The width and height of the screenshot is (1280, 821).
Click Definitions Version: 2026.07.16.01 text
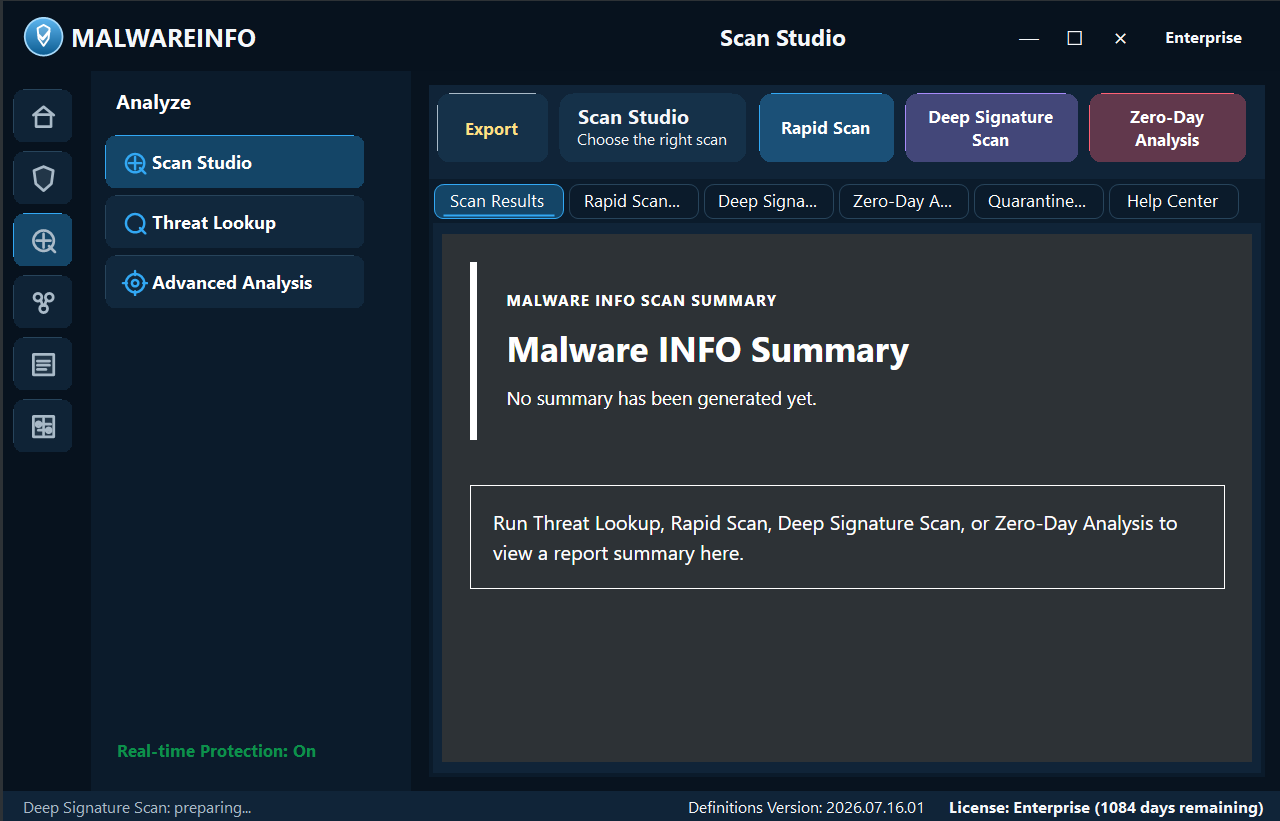pyautogui.click(x=806, y=808)
